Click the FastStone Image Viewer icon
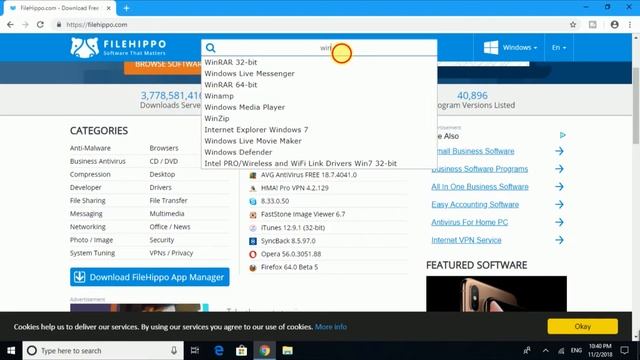The width and height of the screenshot is (640, 360). click(x=253, y=215)
